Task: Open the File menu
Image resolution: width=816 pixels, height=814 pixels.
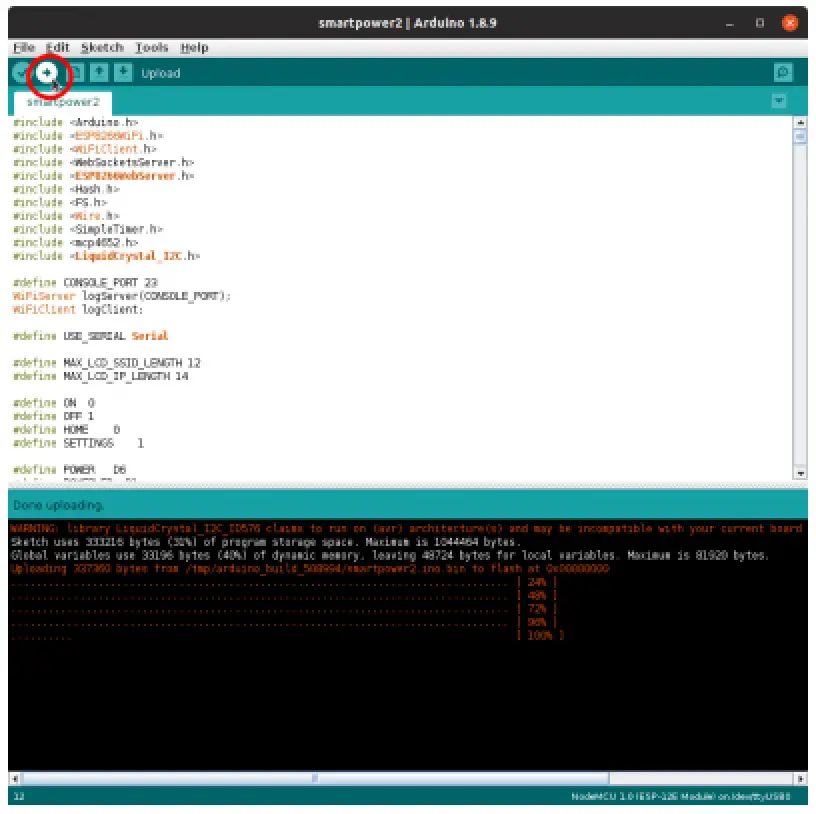Action: click(x=24, y=47)
